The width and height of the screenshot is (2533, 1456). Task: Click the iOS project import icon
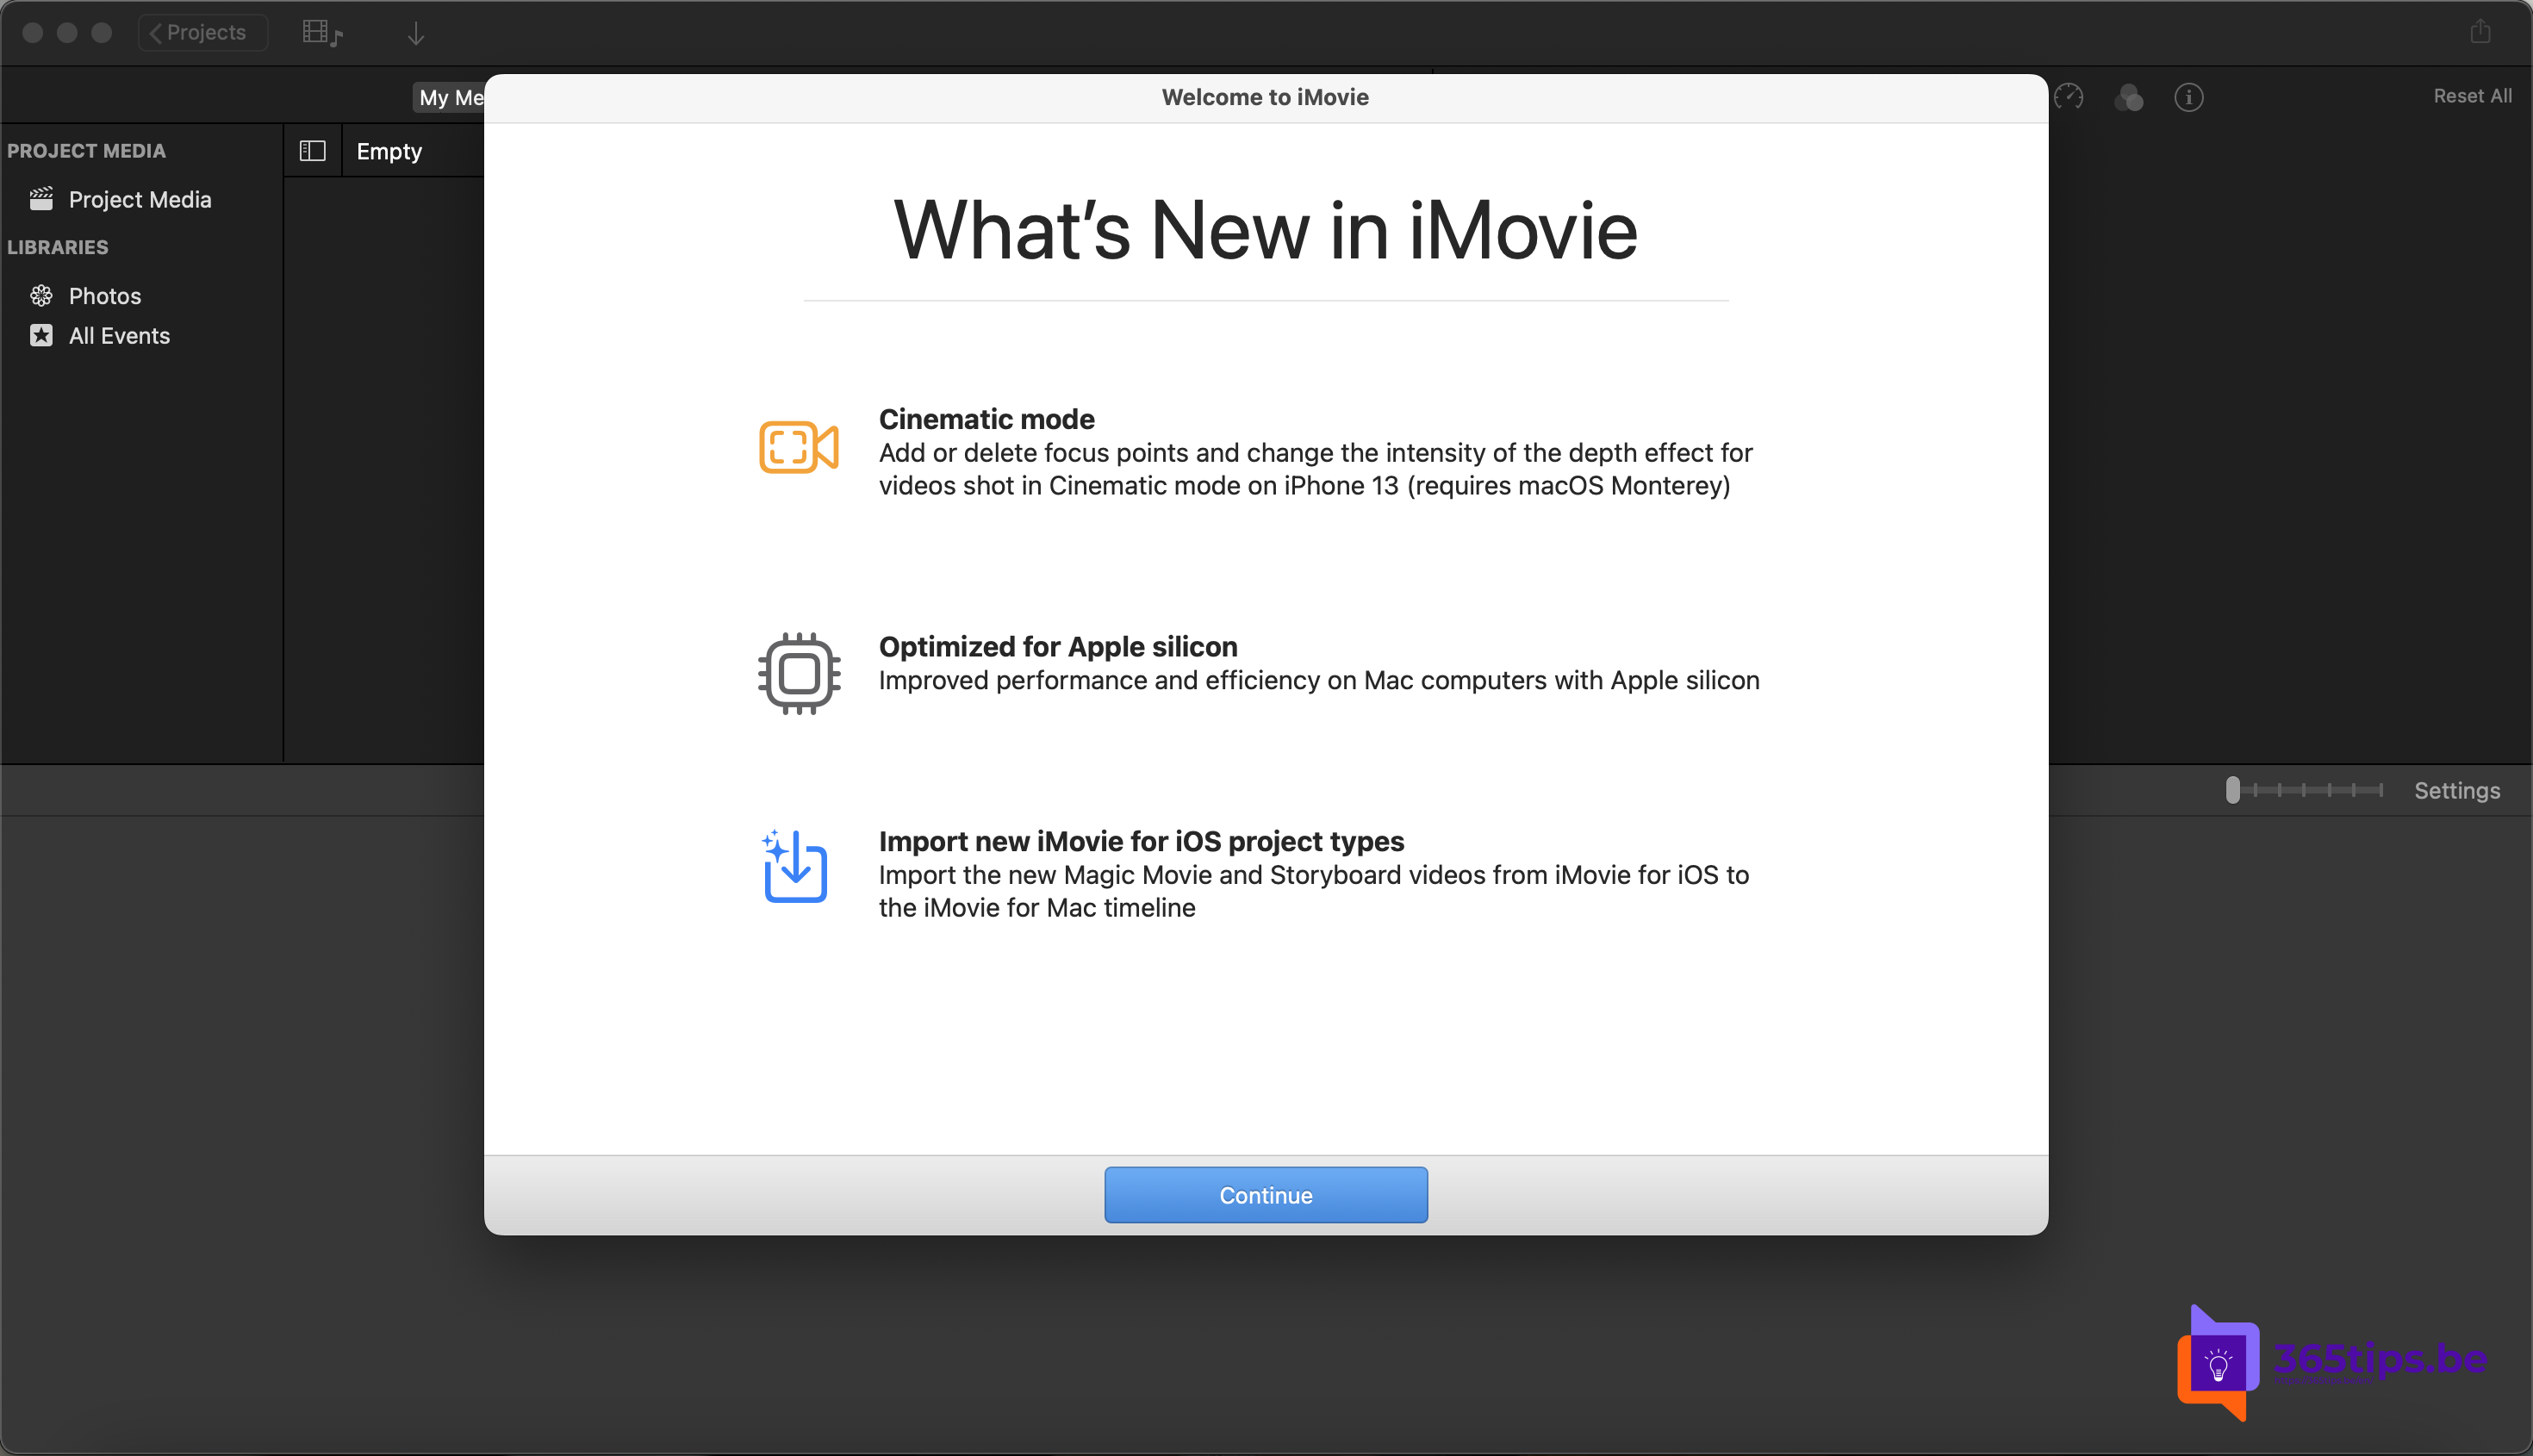click(794, 866)
